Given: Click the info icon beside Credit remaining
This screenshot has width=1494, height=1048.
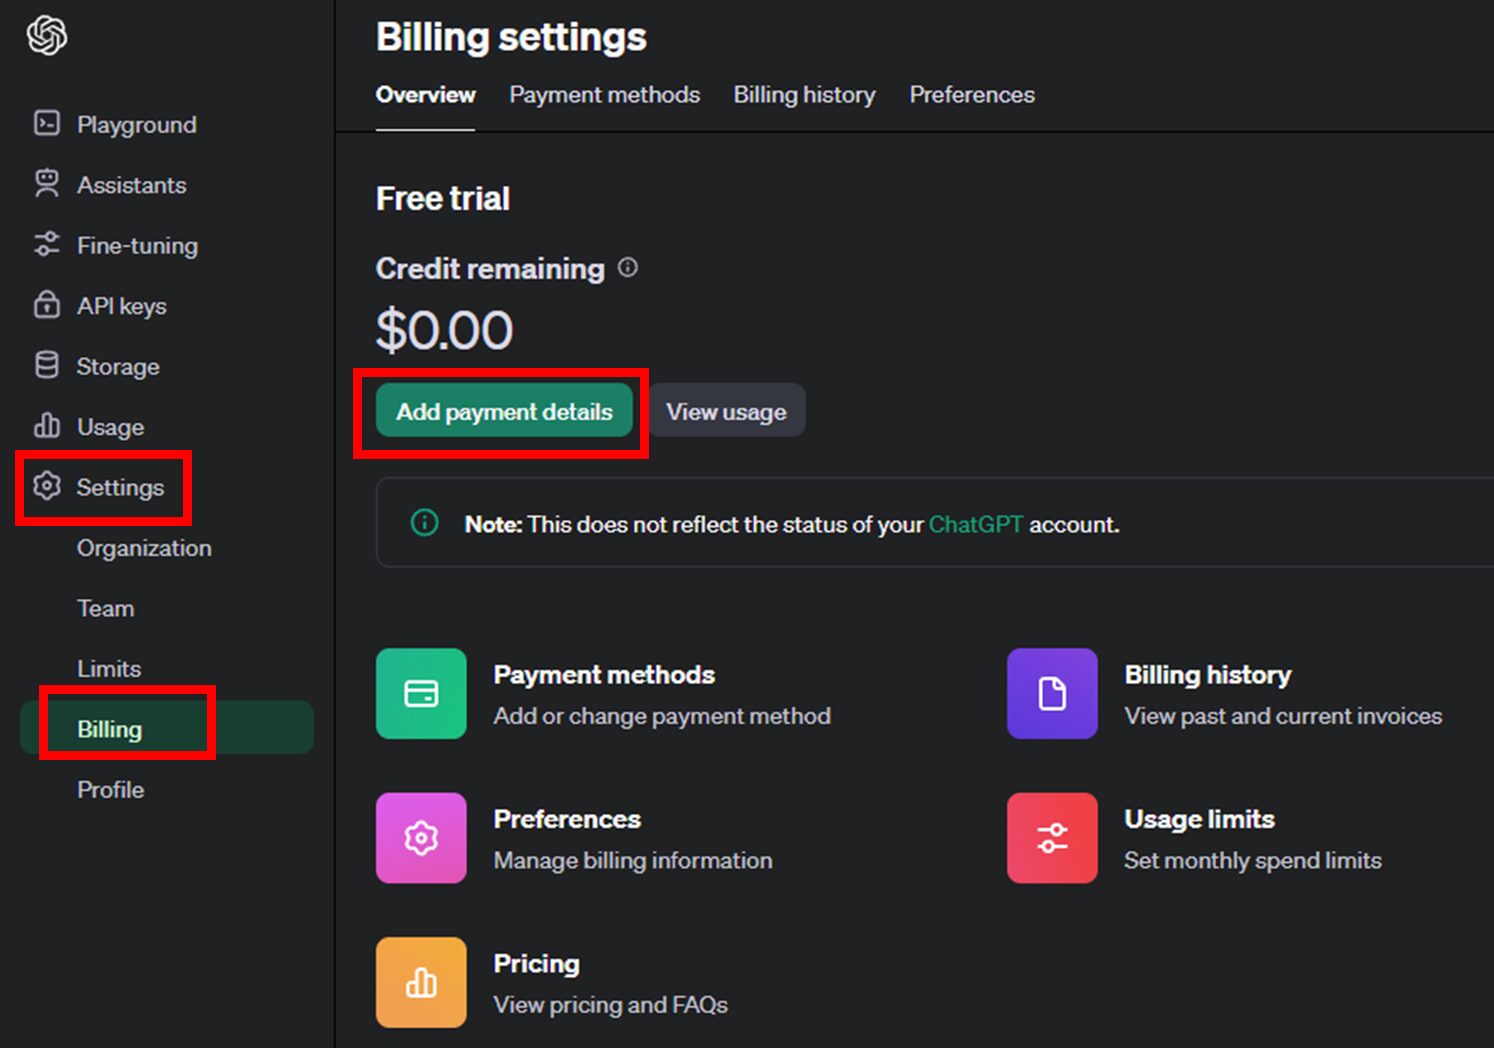Looking at the screenshot, I should (x=628, y=267).
